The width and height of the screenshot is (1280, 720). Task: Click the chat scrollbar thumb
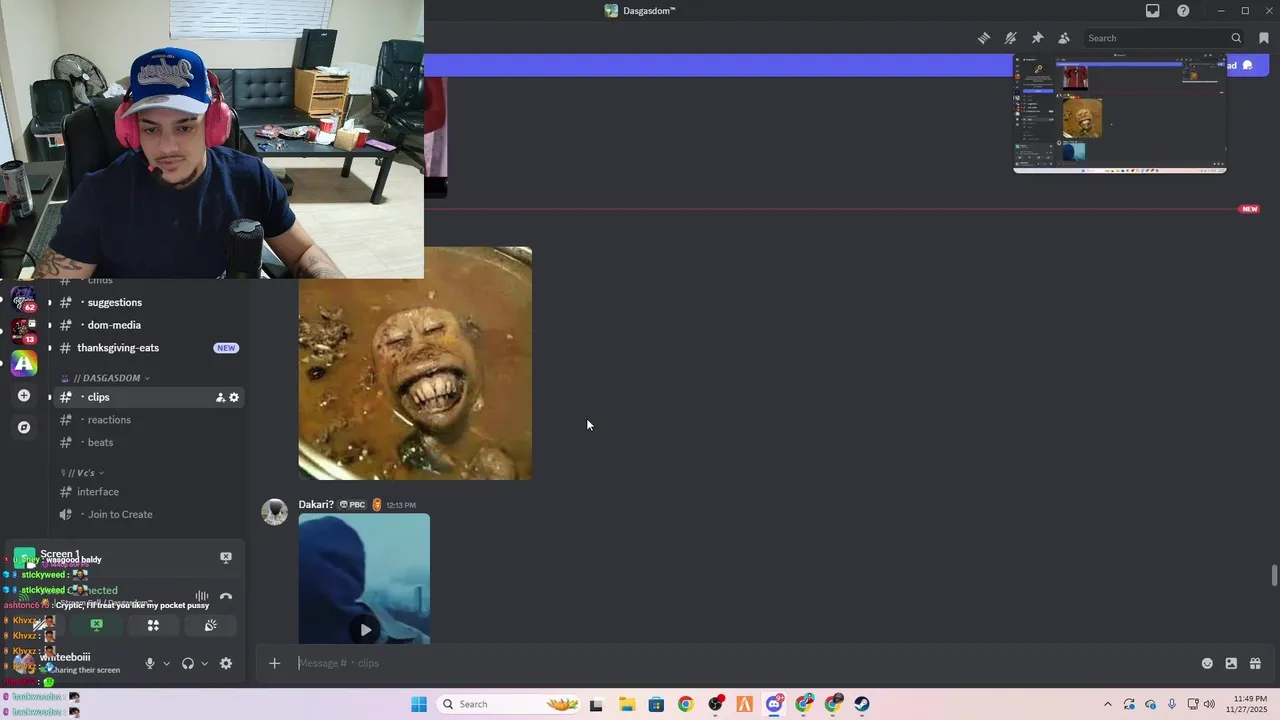pos(1274,576)
